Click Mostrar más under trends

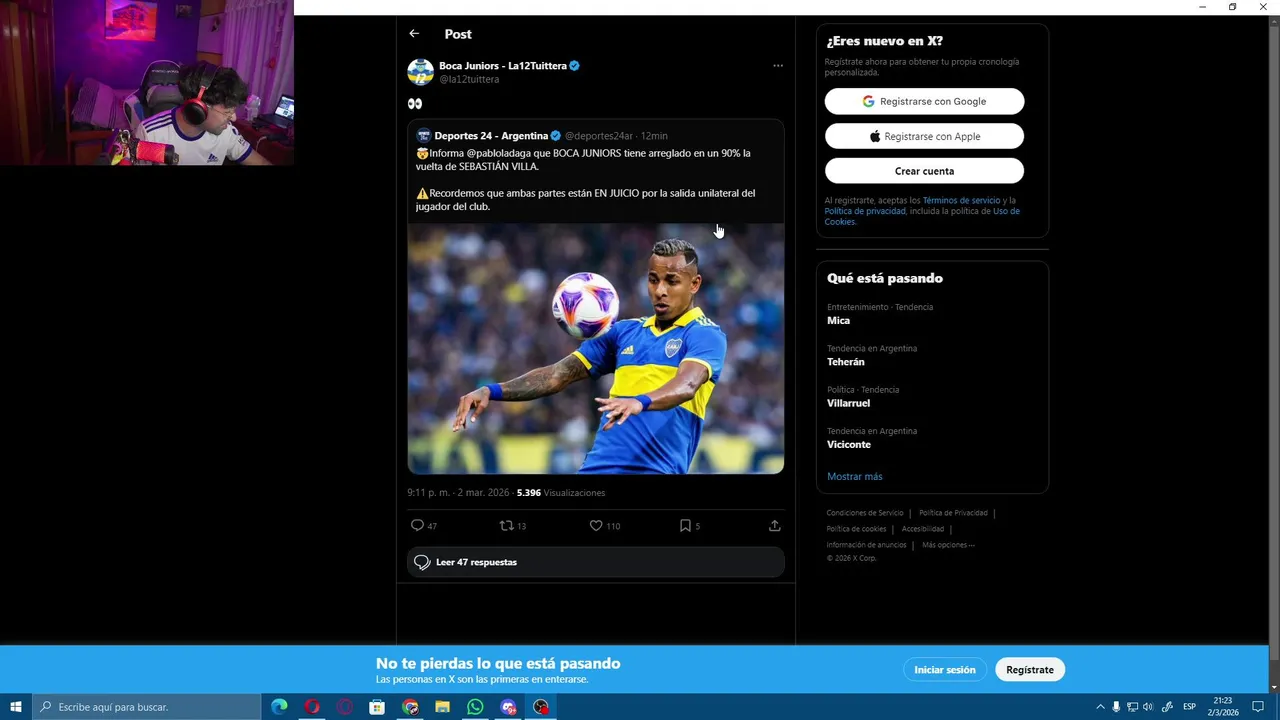pyautogui.click(x=855, y=477)
